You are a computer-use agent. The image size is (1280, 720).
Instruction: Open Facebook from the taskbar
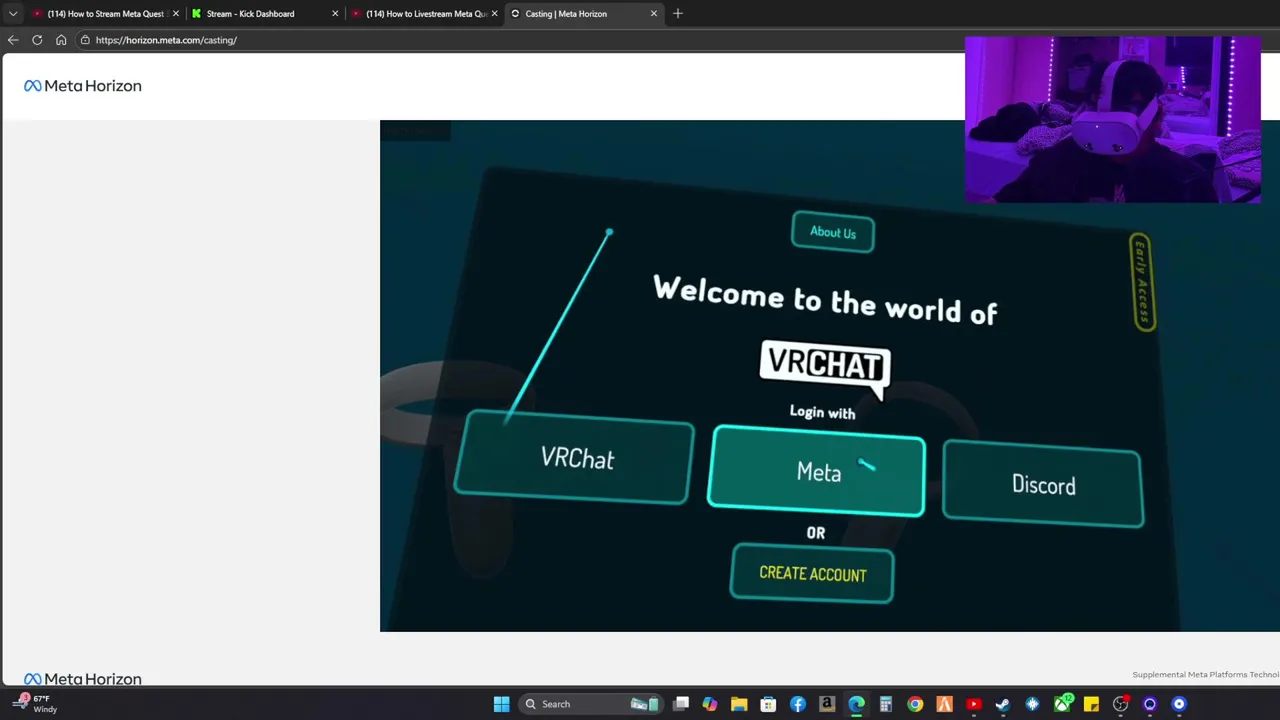coord(798,704)
